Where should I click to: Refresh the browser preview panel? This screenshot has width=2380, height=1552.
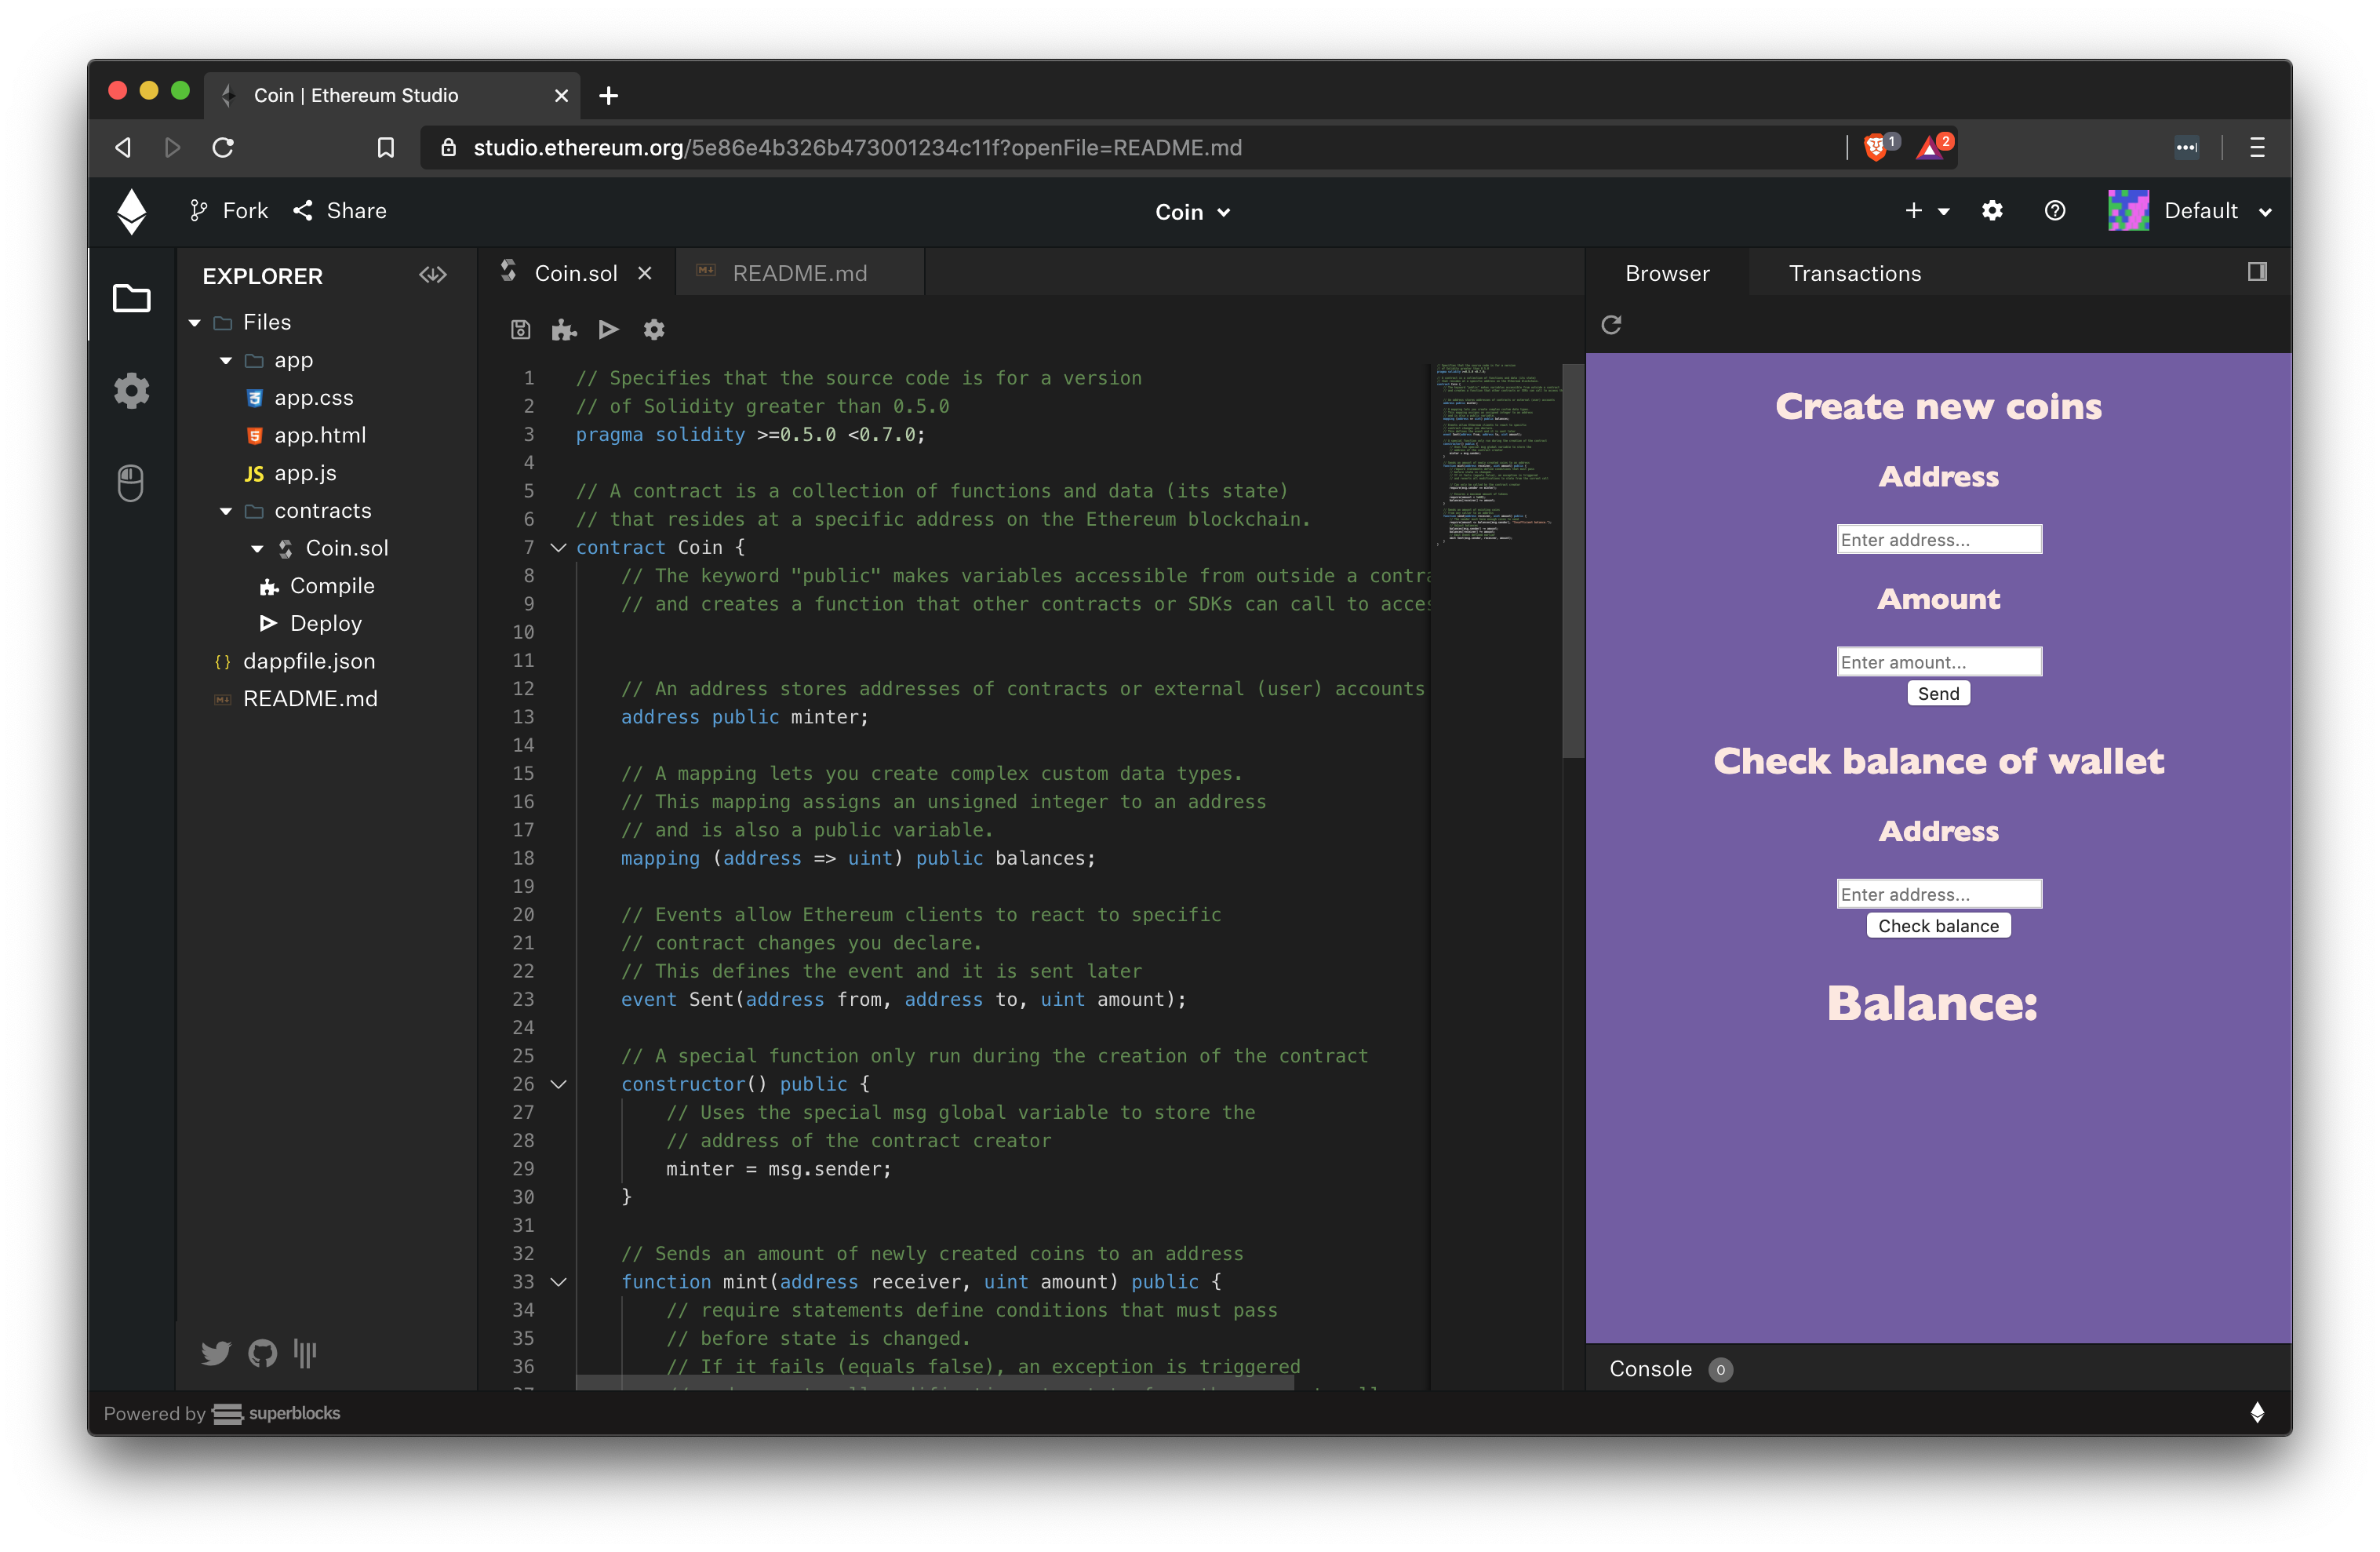1611,325
